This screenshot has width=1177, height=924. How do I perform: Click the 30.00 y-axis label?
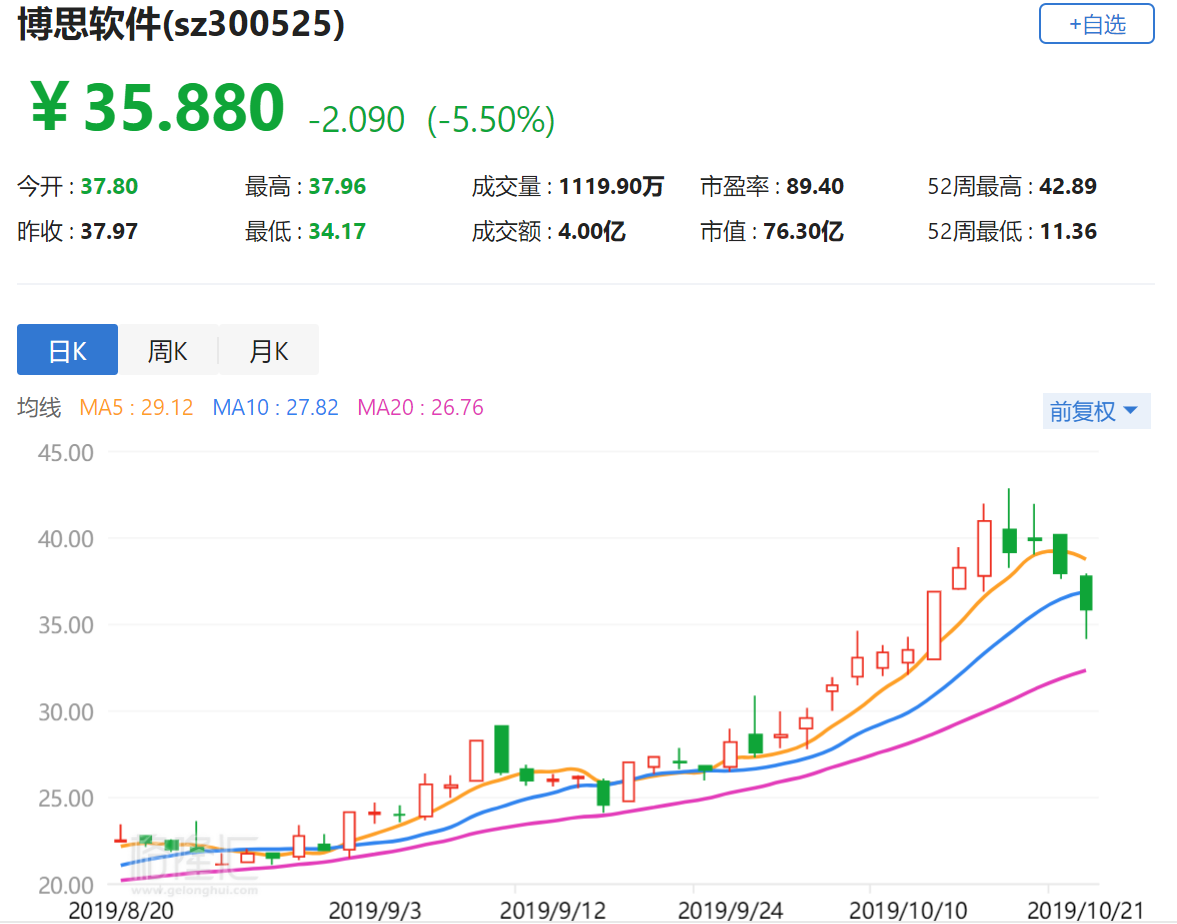pos(66,712)
